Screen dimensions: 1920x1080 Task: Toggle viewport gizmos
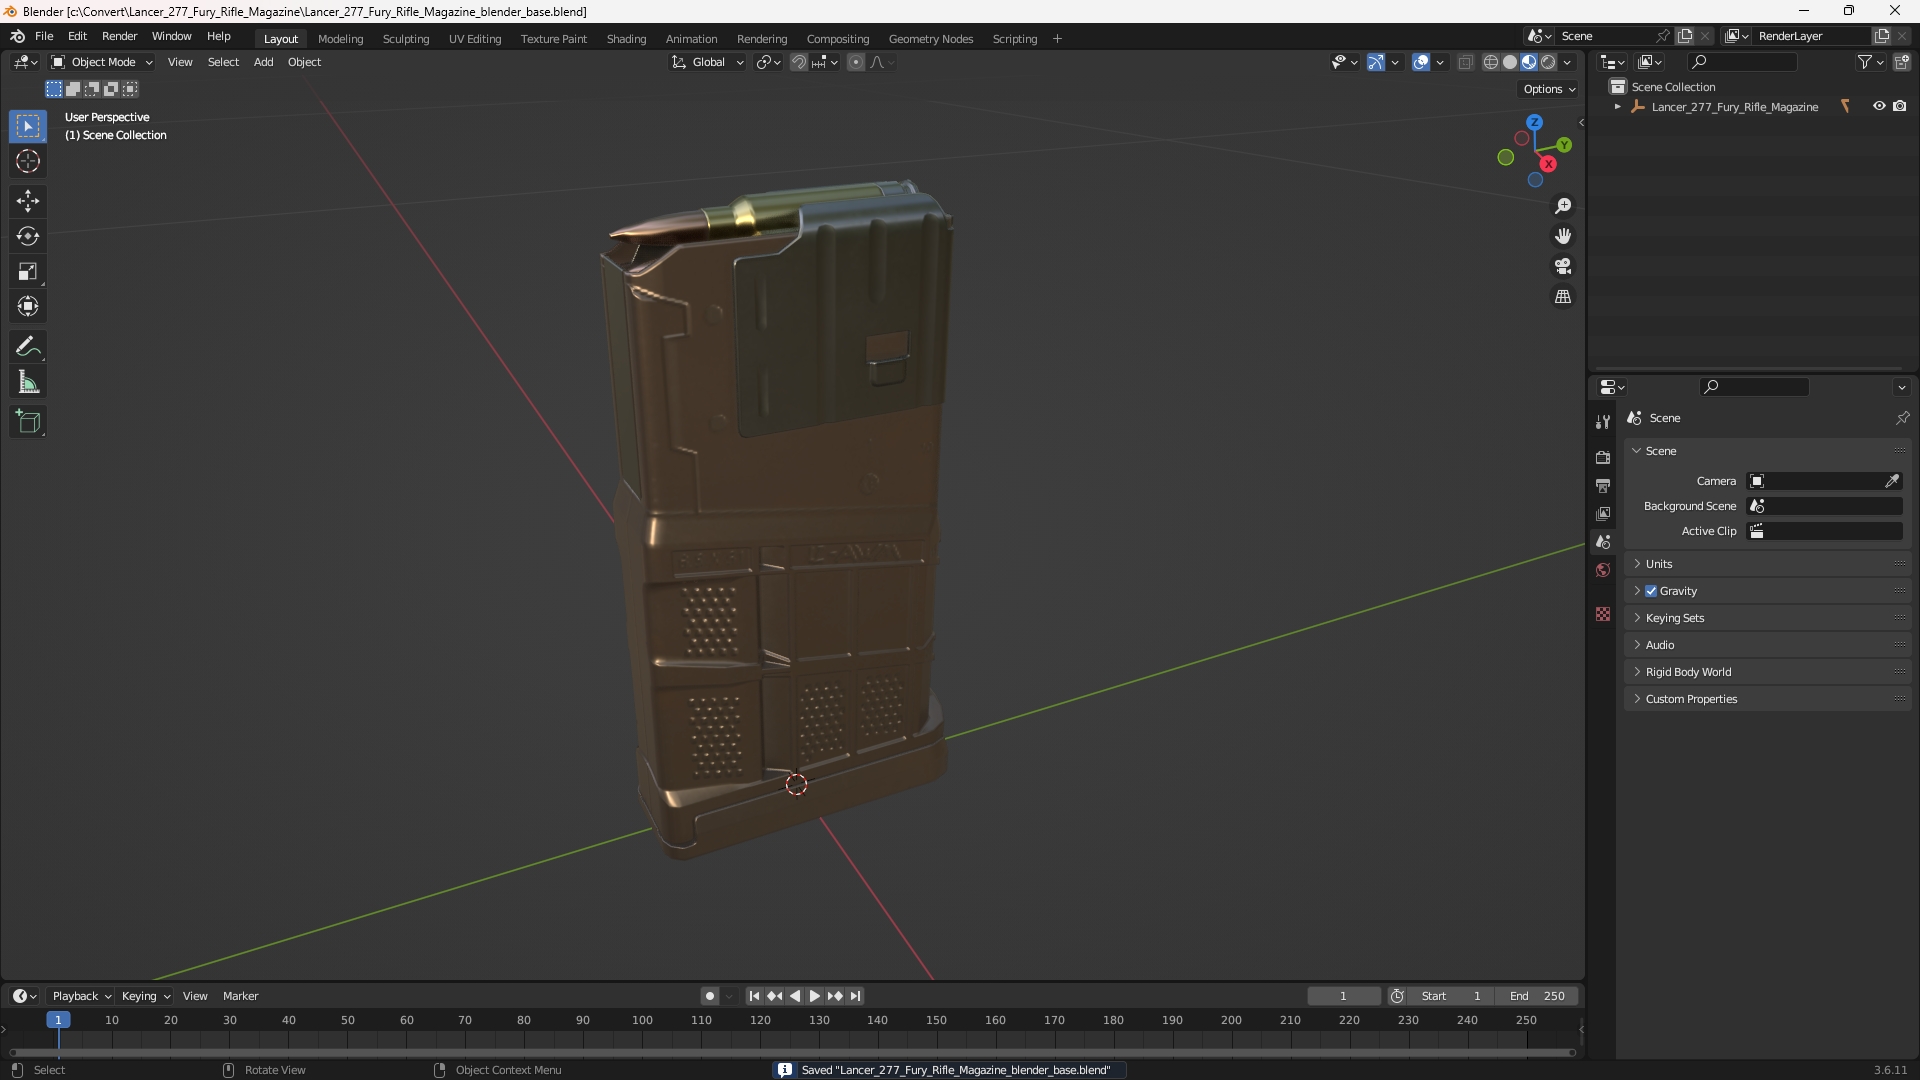(1376, 62)
